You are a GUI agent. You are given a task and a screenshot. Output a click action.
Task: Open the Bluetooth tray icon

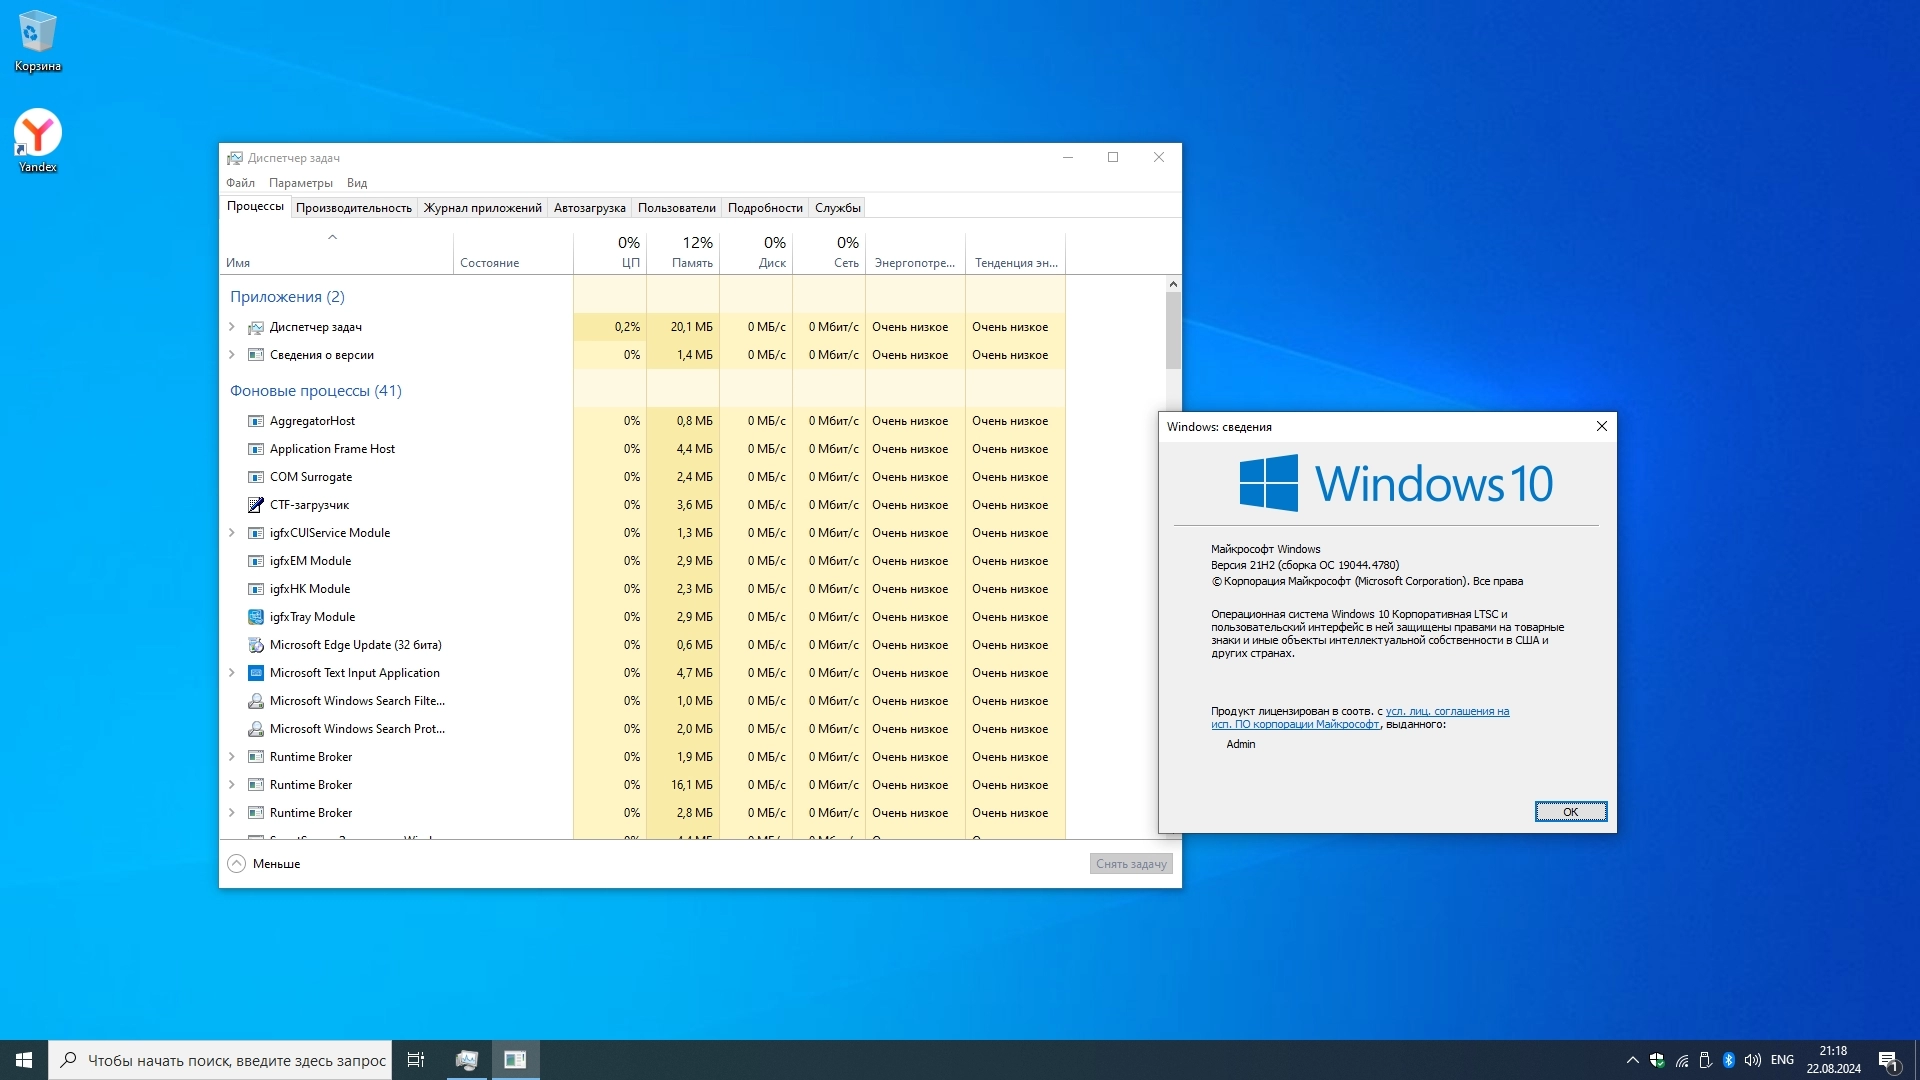(x=1728, y=1060)
